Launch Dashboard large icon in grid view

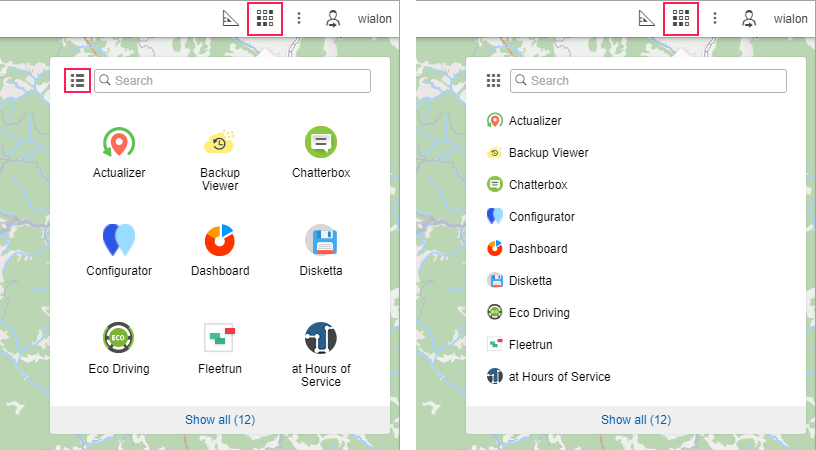click(220, 240)
